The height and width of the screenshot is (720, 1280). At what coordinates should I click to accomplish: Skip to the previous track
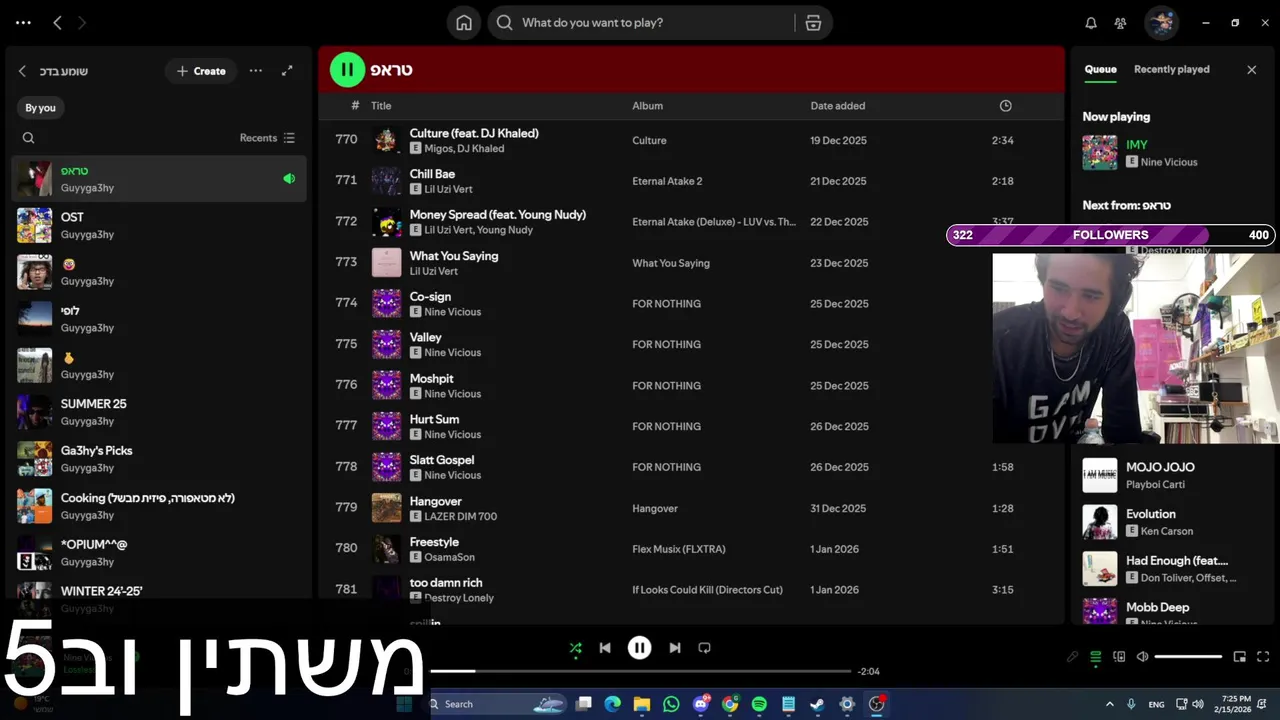coord(605,648)
